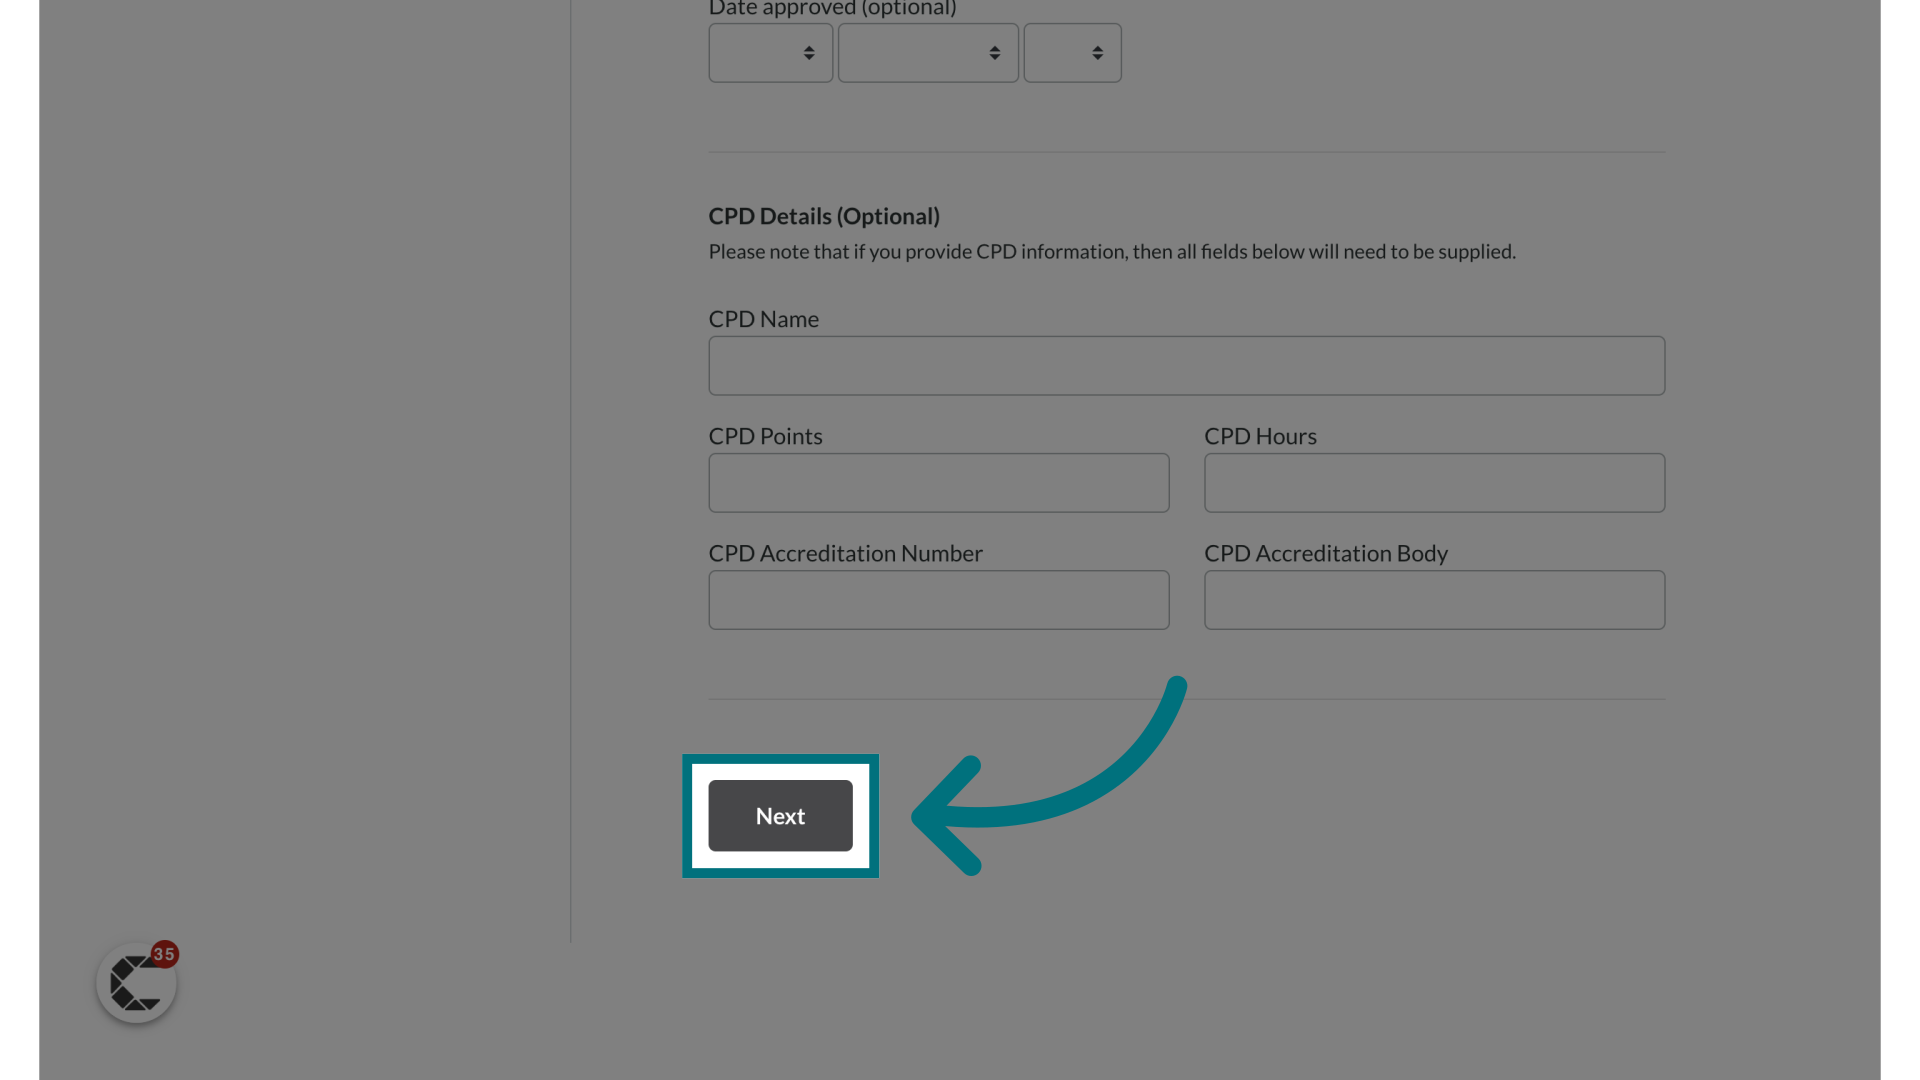Open the last Date approved dropdown
Screen dimensions: 1920x1080
pos(1072,53)
